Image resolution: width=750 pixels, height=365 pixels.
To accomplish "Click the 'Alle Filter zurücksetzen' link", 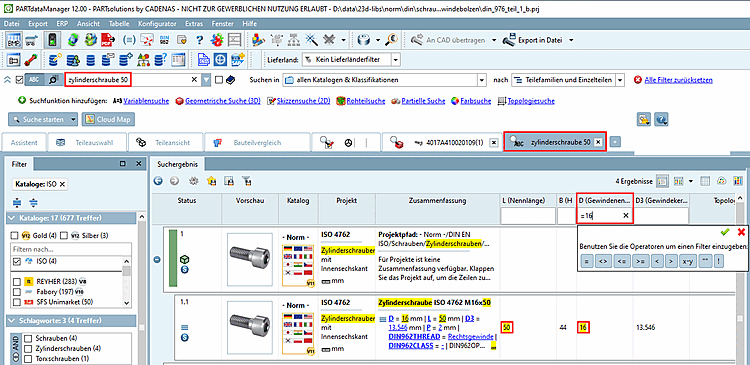I will pos(679,80).
